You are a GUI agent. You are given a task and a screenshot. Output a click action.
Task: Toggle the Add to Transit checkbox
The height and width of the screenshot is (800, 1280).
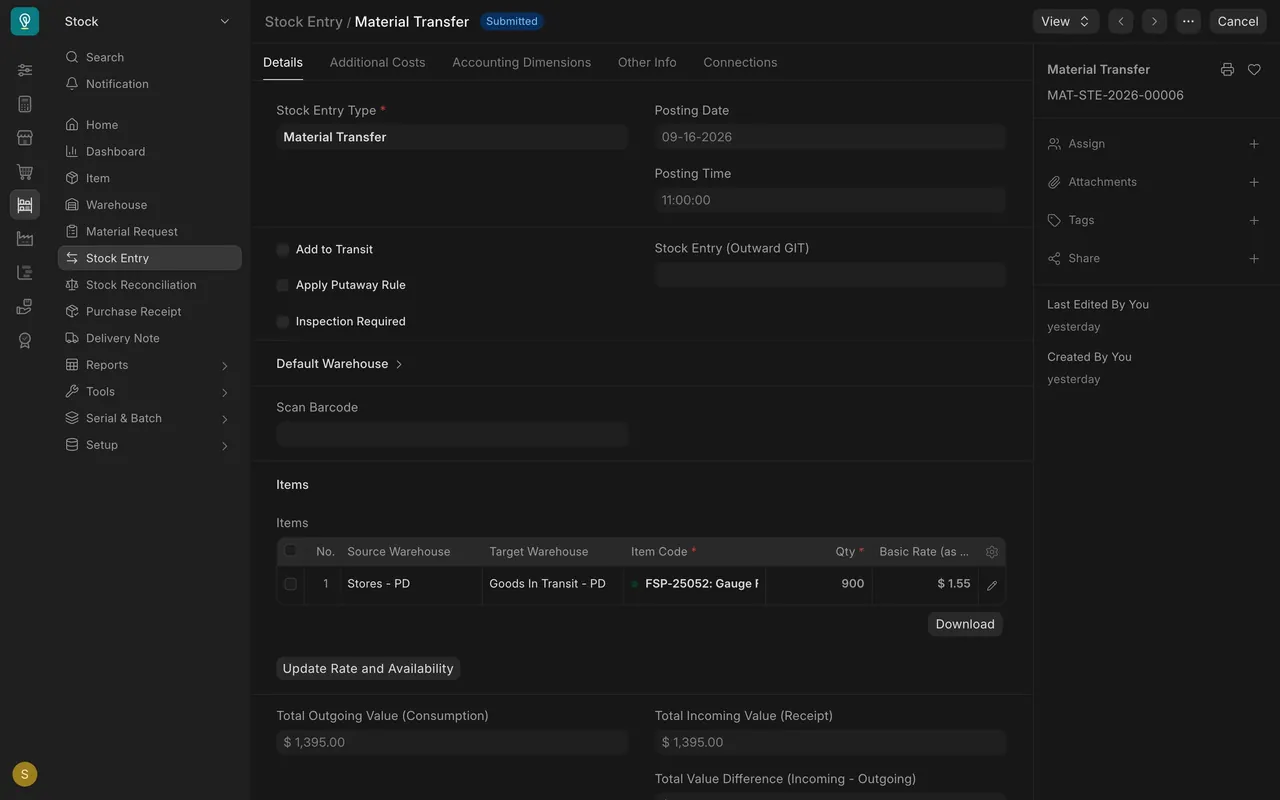283,250
